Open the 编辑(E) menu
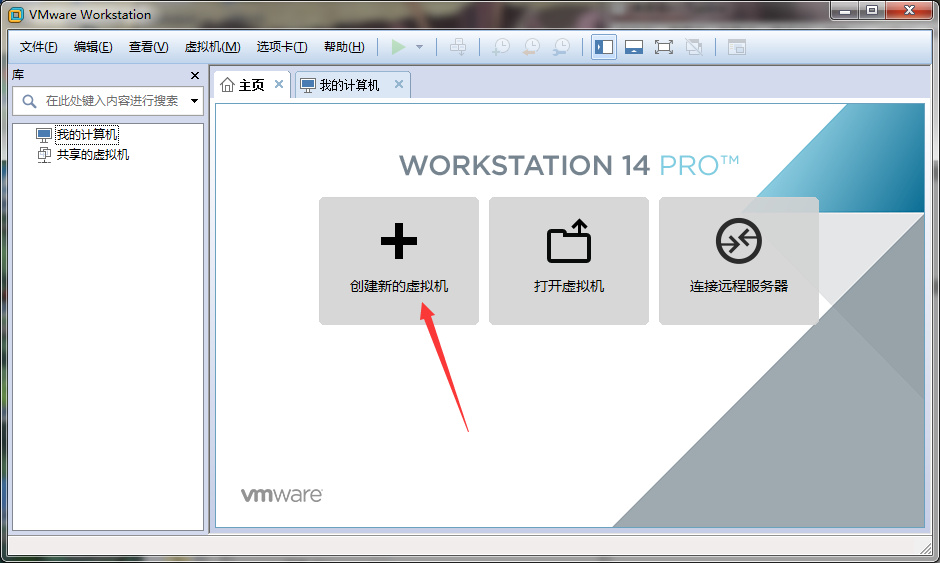Viewport: 940px width, 563px height. pos(93,47)
